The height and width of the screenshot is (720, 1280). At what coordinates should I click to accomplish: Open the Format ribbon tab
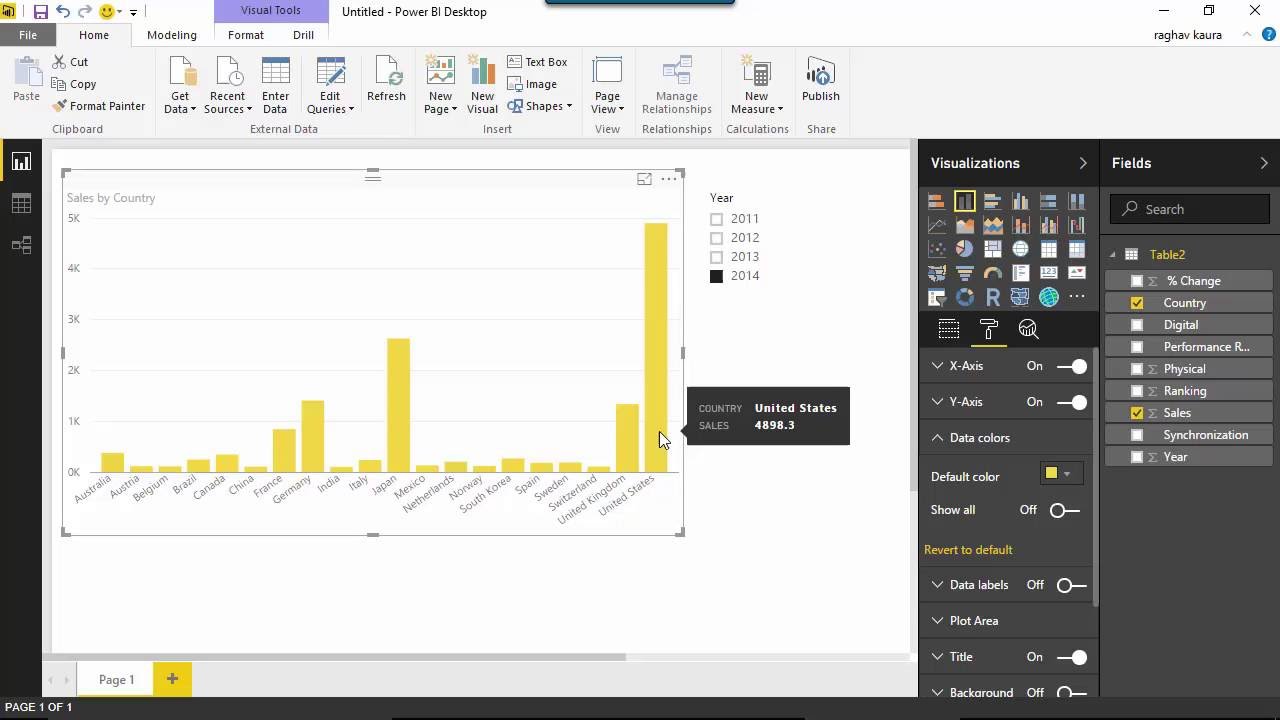click(246, 35)
